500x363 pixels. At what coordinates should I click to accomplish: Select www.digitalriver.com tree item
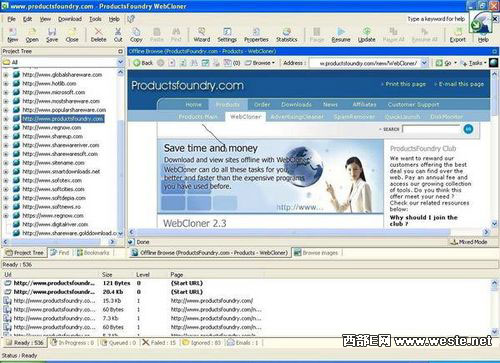[55, 224]
